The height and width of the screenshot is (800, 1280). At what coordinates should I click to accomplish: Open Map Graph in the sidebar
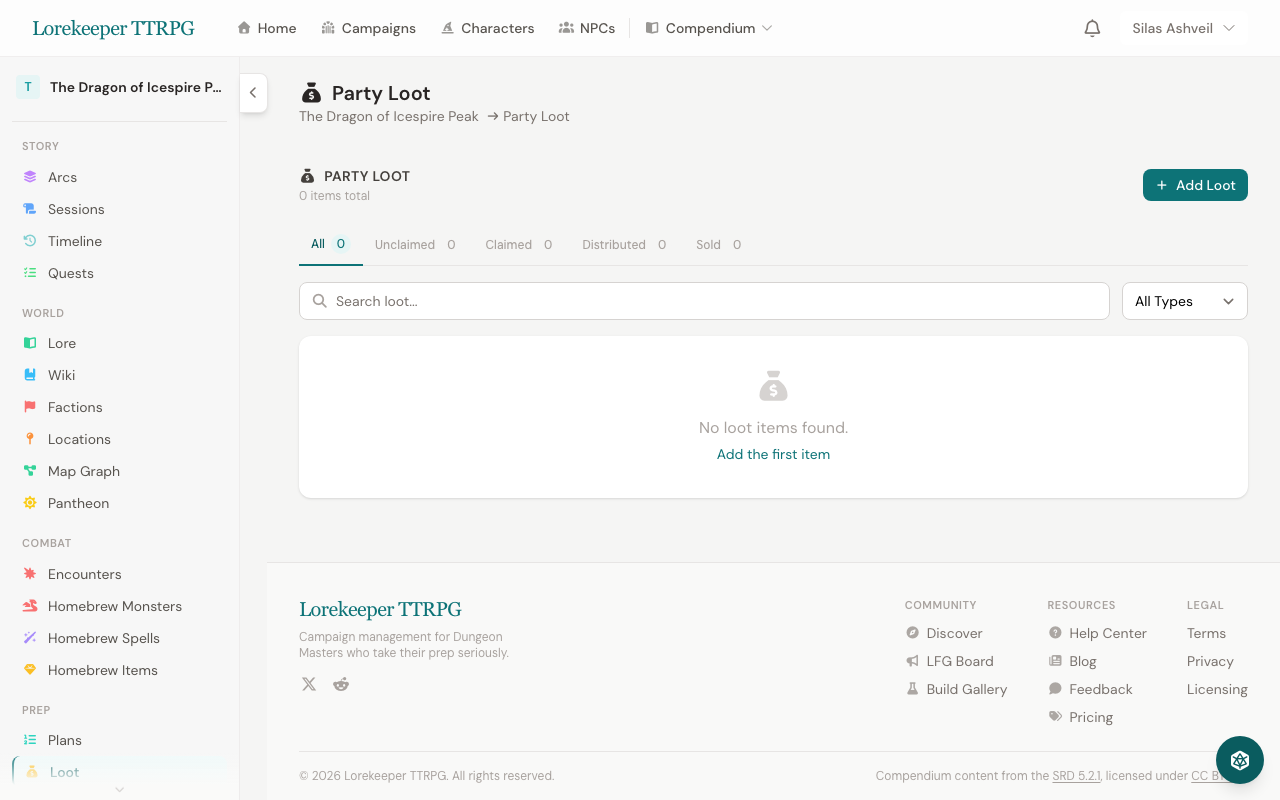click(83, 471)
